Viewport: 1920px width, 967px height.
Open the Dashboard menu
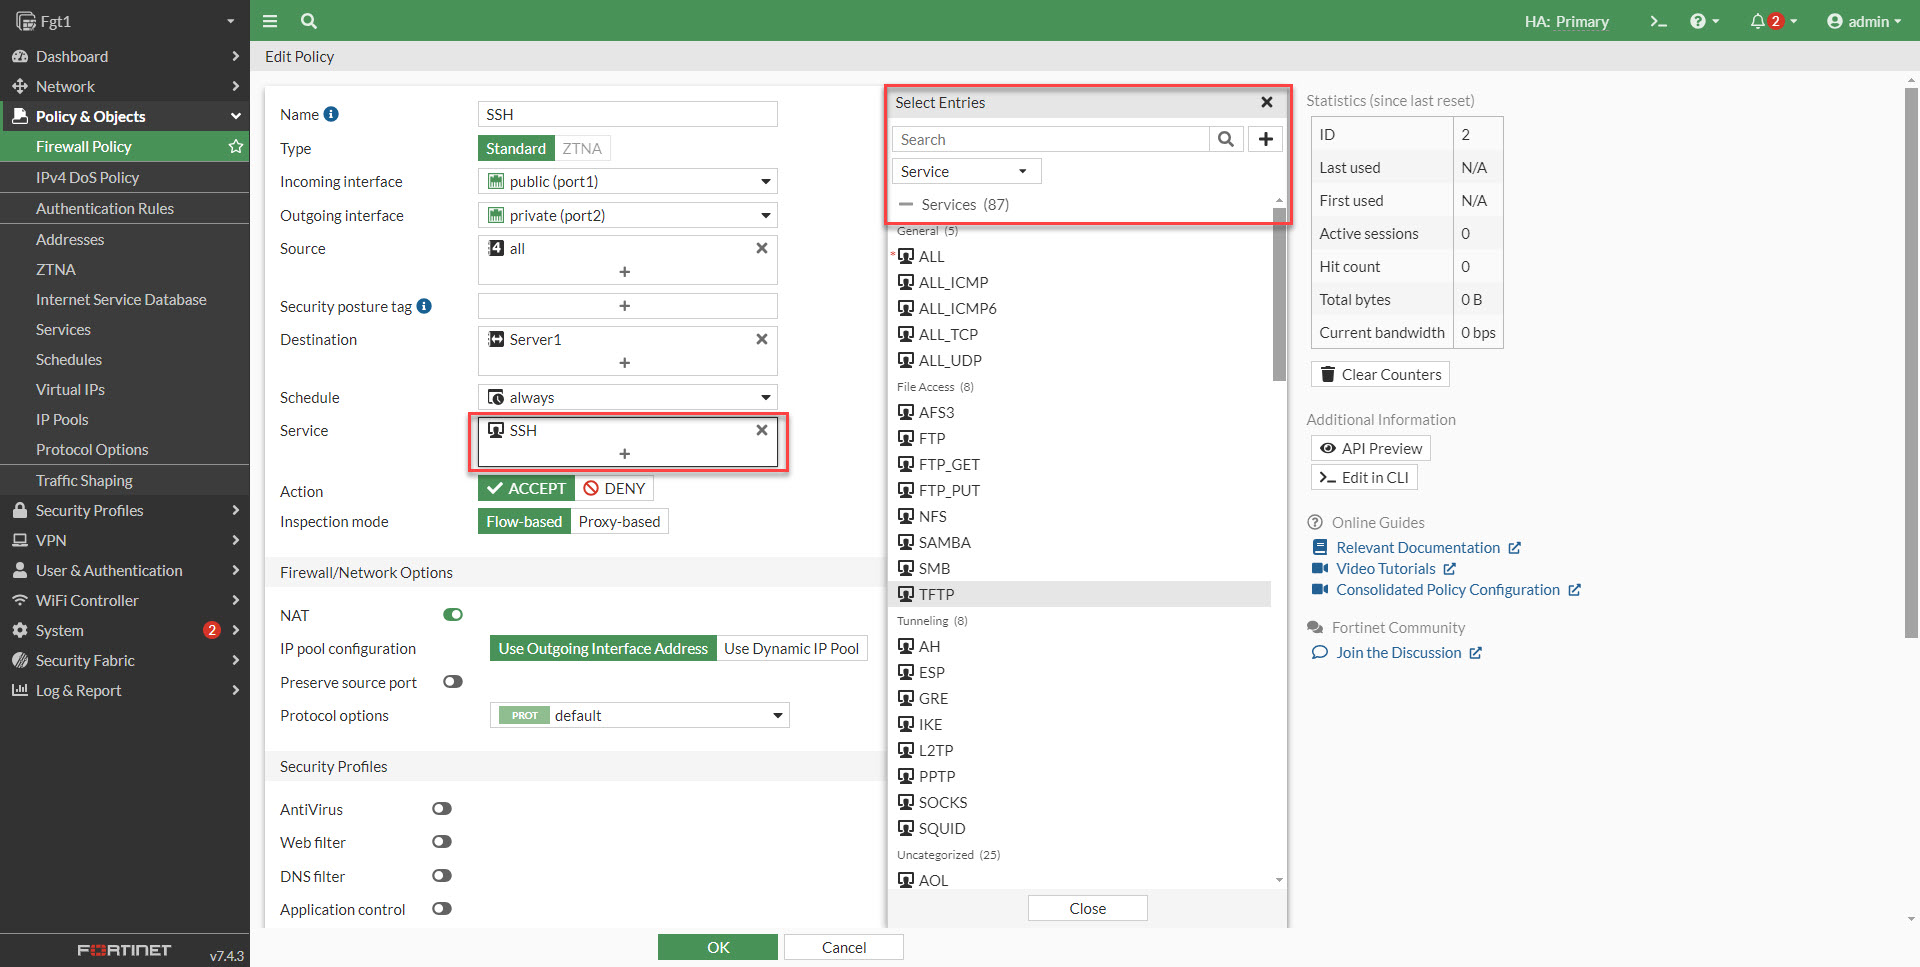tap(125, 56)
